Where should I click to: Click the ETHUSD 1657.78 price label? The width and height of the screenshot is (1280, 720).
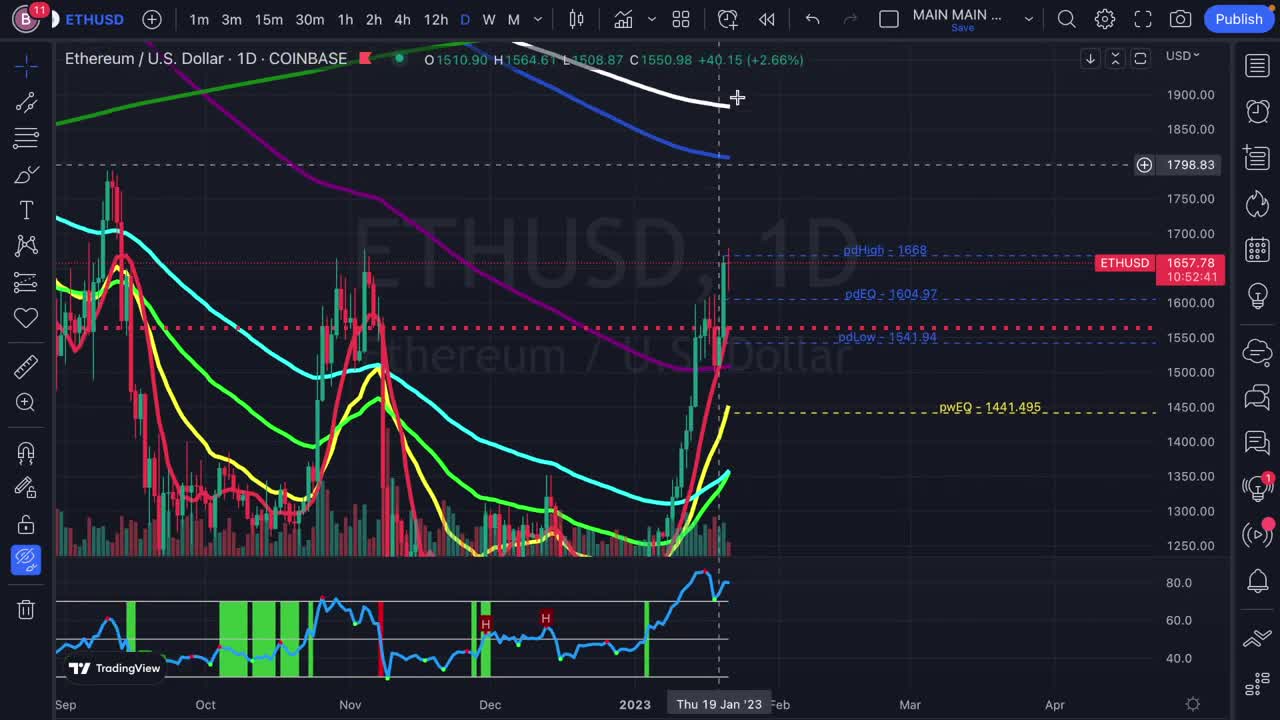tap(1159, 270)
